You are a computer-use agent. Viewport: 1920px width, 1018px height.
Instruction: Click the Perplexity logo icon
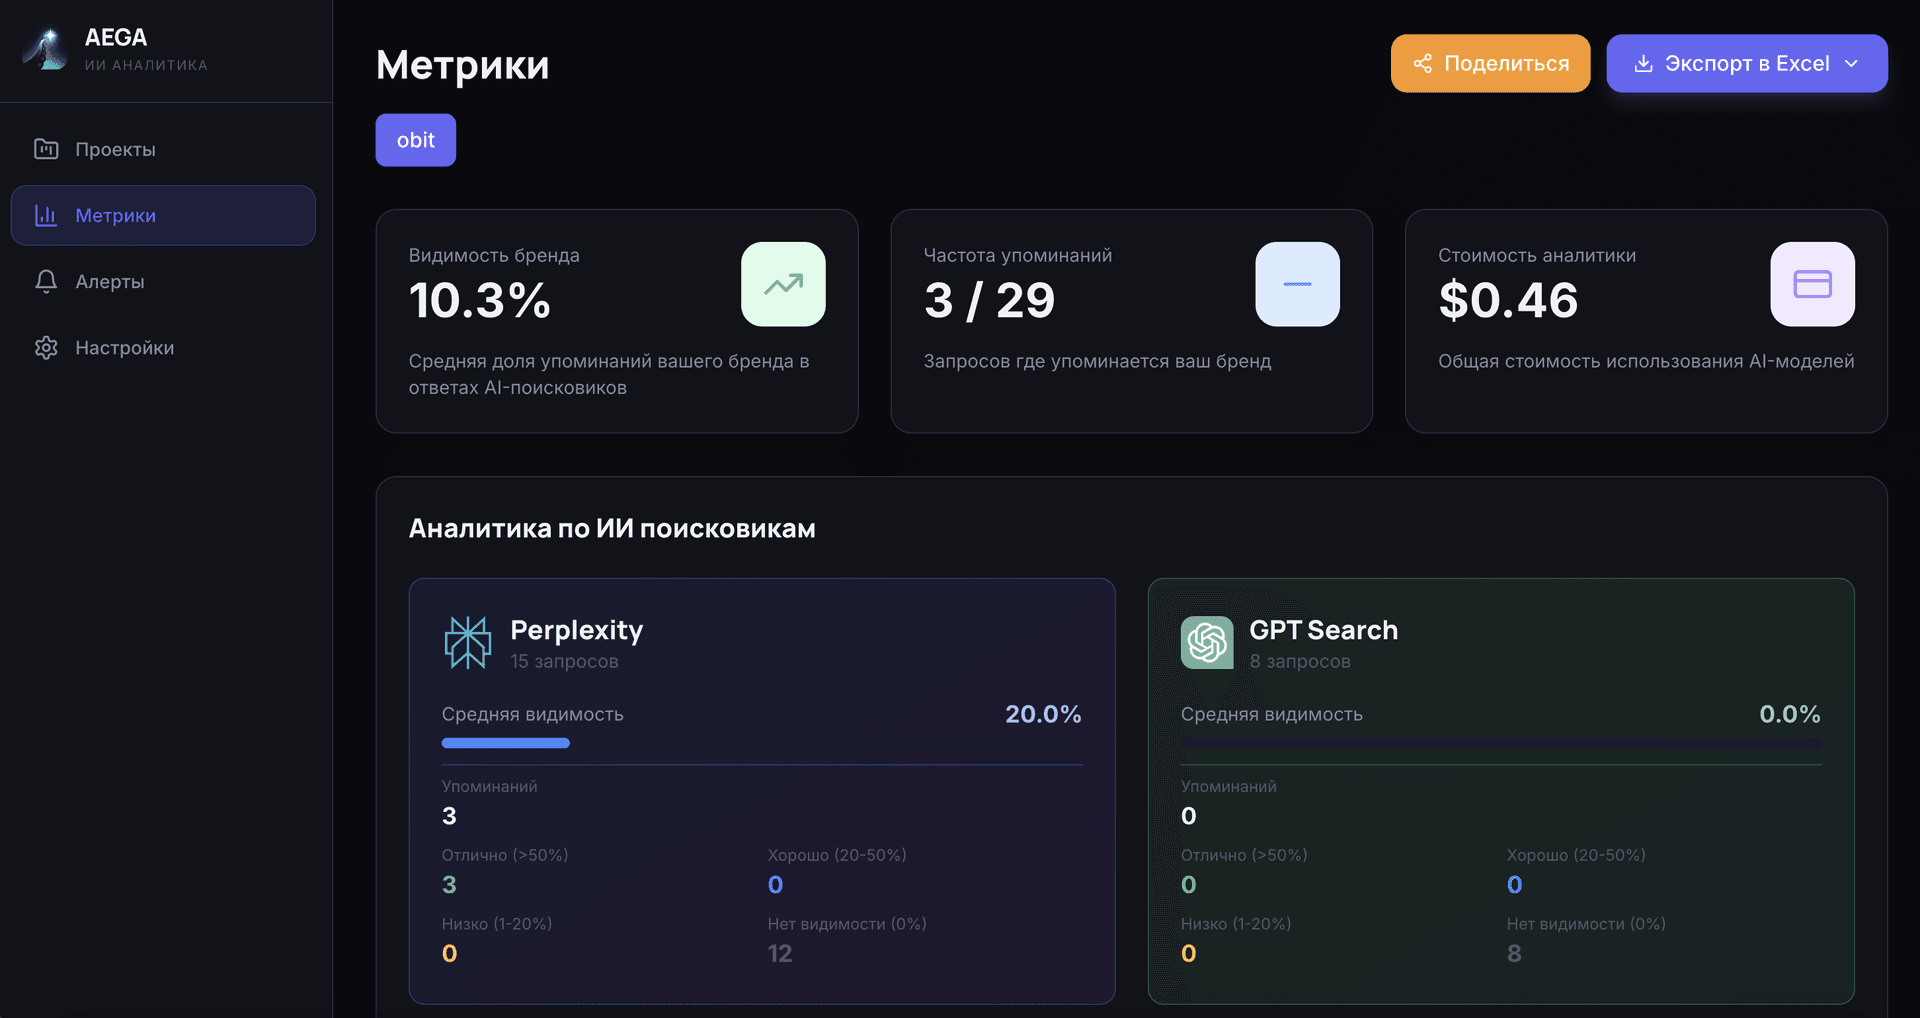tap(467, 641)
